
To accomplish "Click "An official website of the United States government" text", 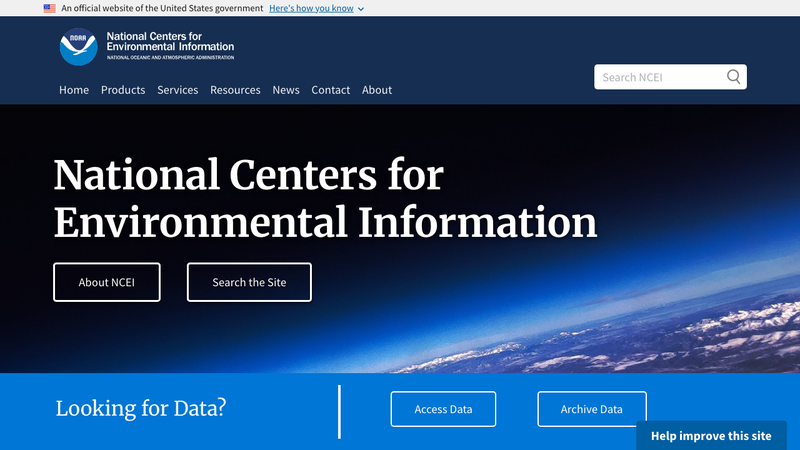I will tap(162, 8).
